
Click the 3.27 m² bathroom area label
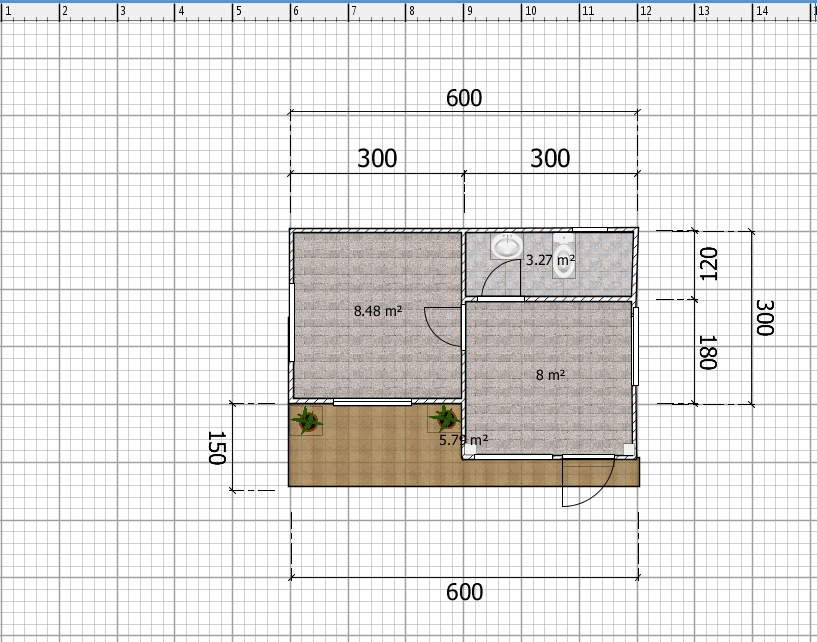550,260
